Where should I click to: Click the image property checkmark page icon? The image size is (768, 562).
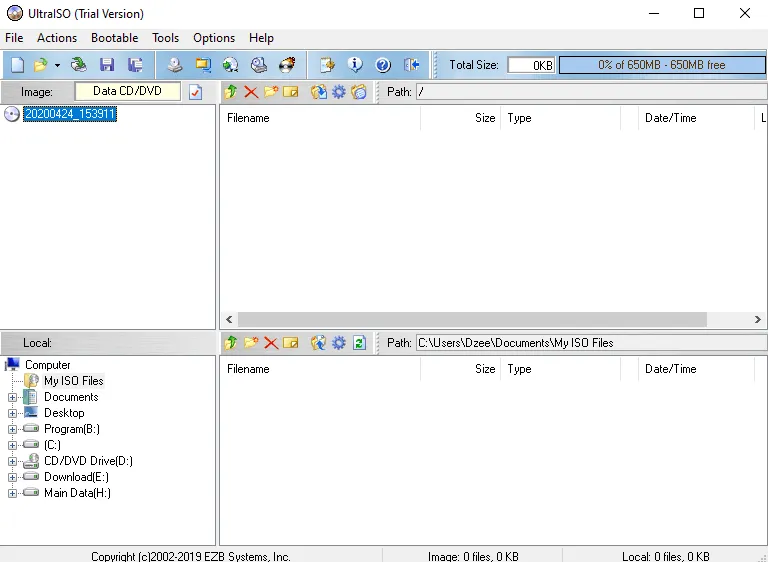(x=195, y=92)
